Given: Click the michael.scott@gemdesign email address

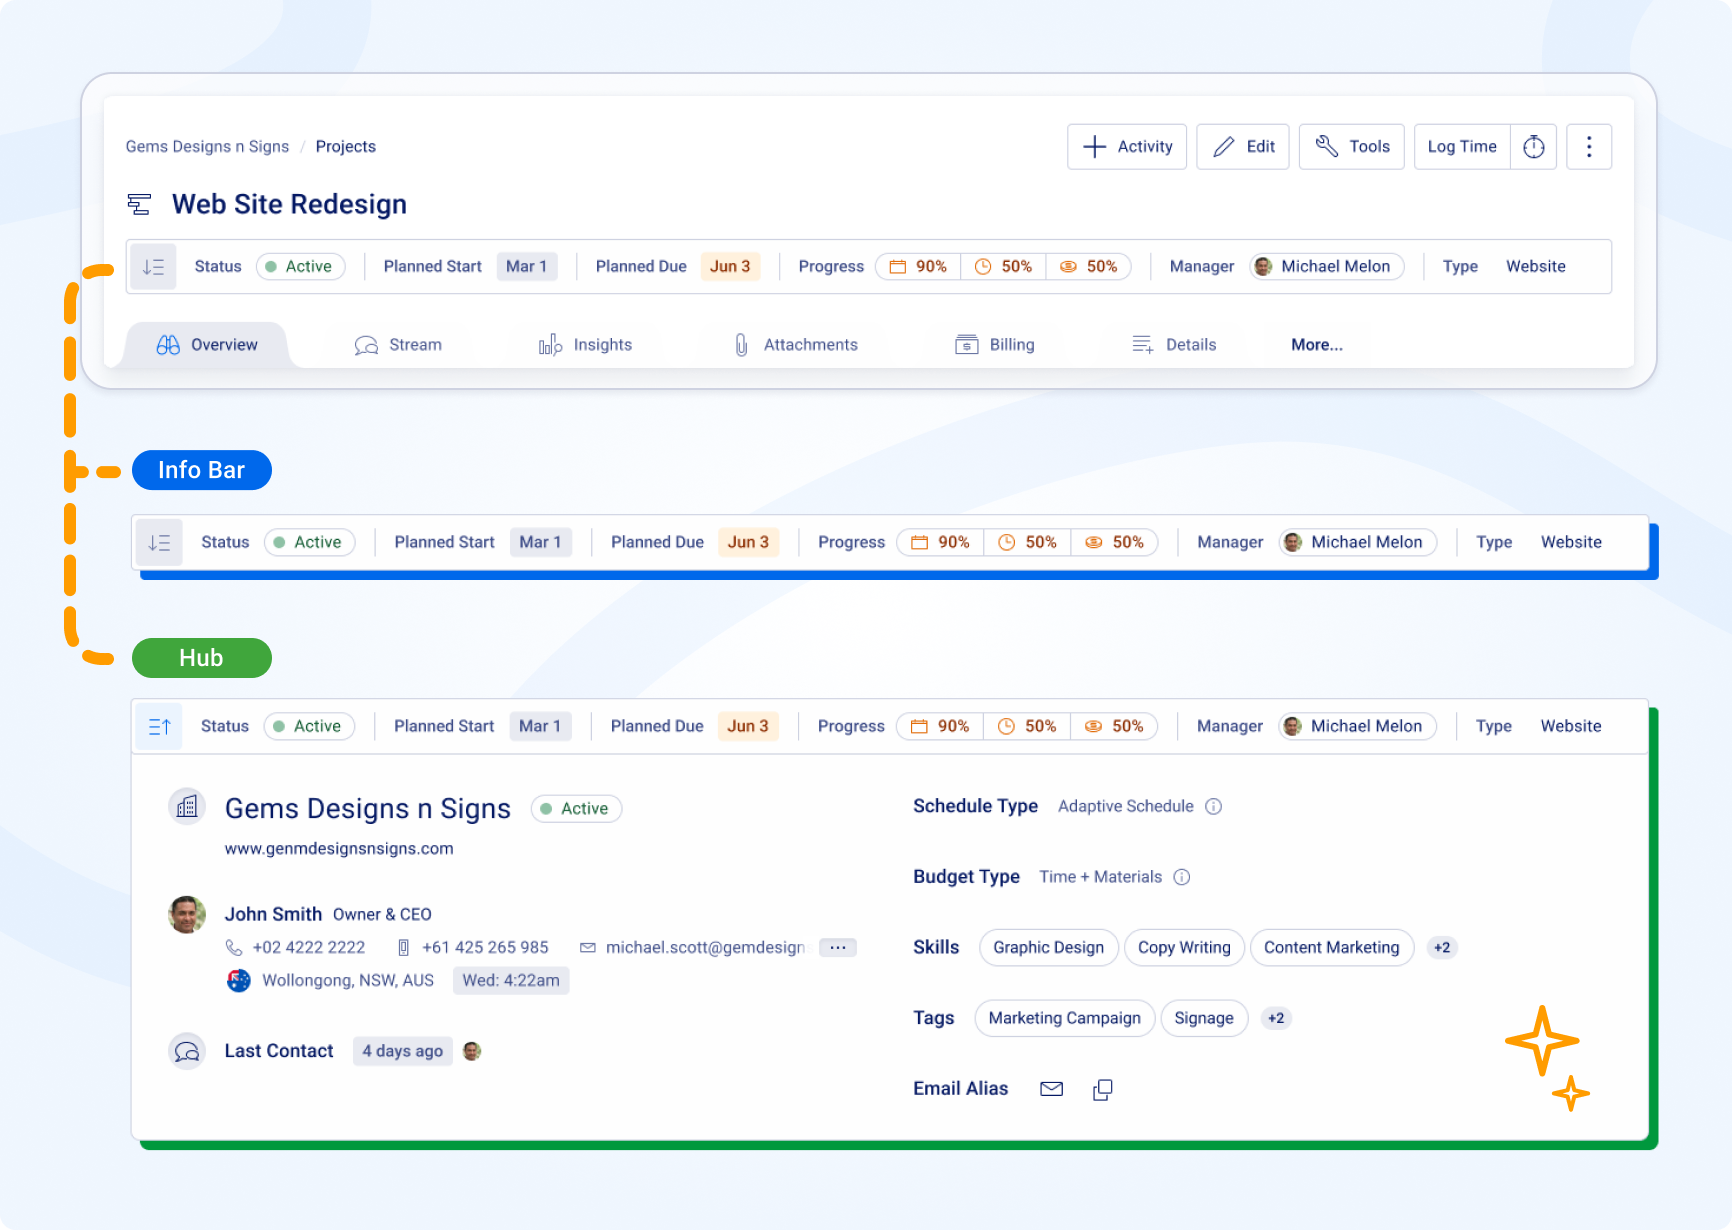Looking at the screenshot, I should tap(705, 948).
